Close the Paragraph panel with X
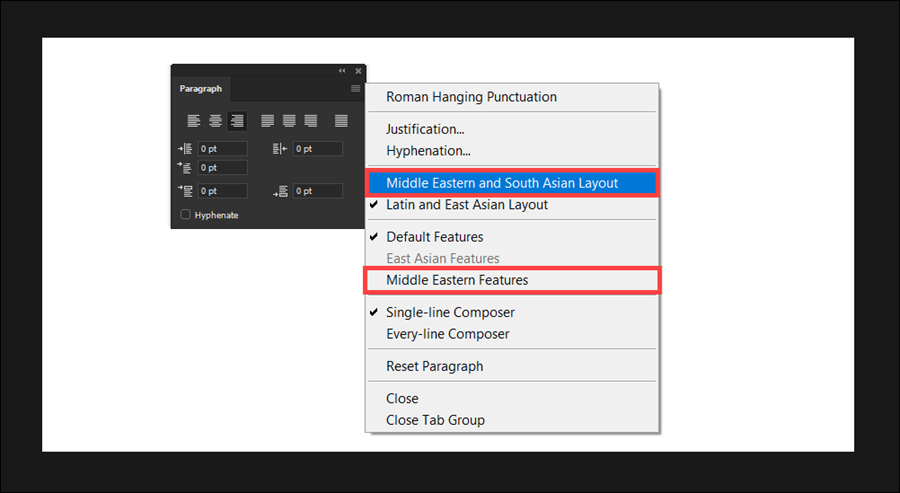 358,71
